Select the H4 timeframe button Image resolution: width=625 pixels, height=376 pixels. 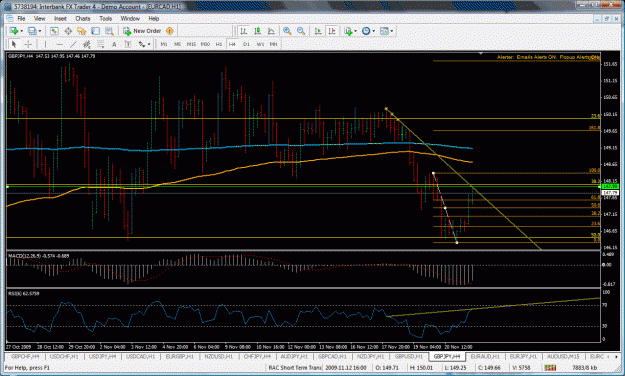coord(232,44)
